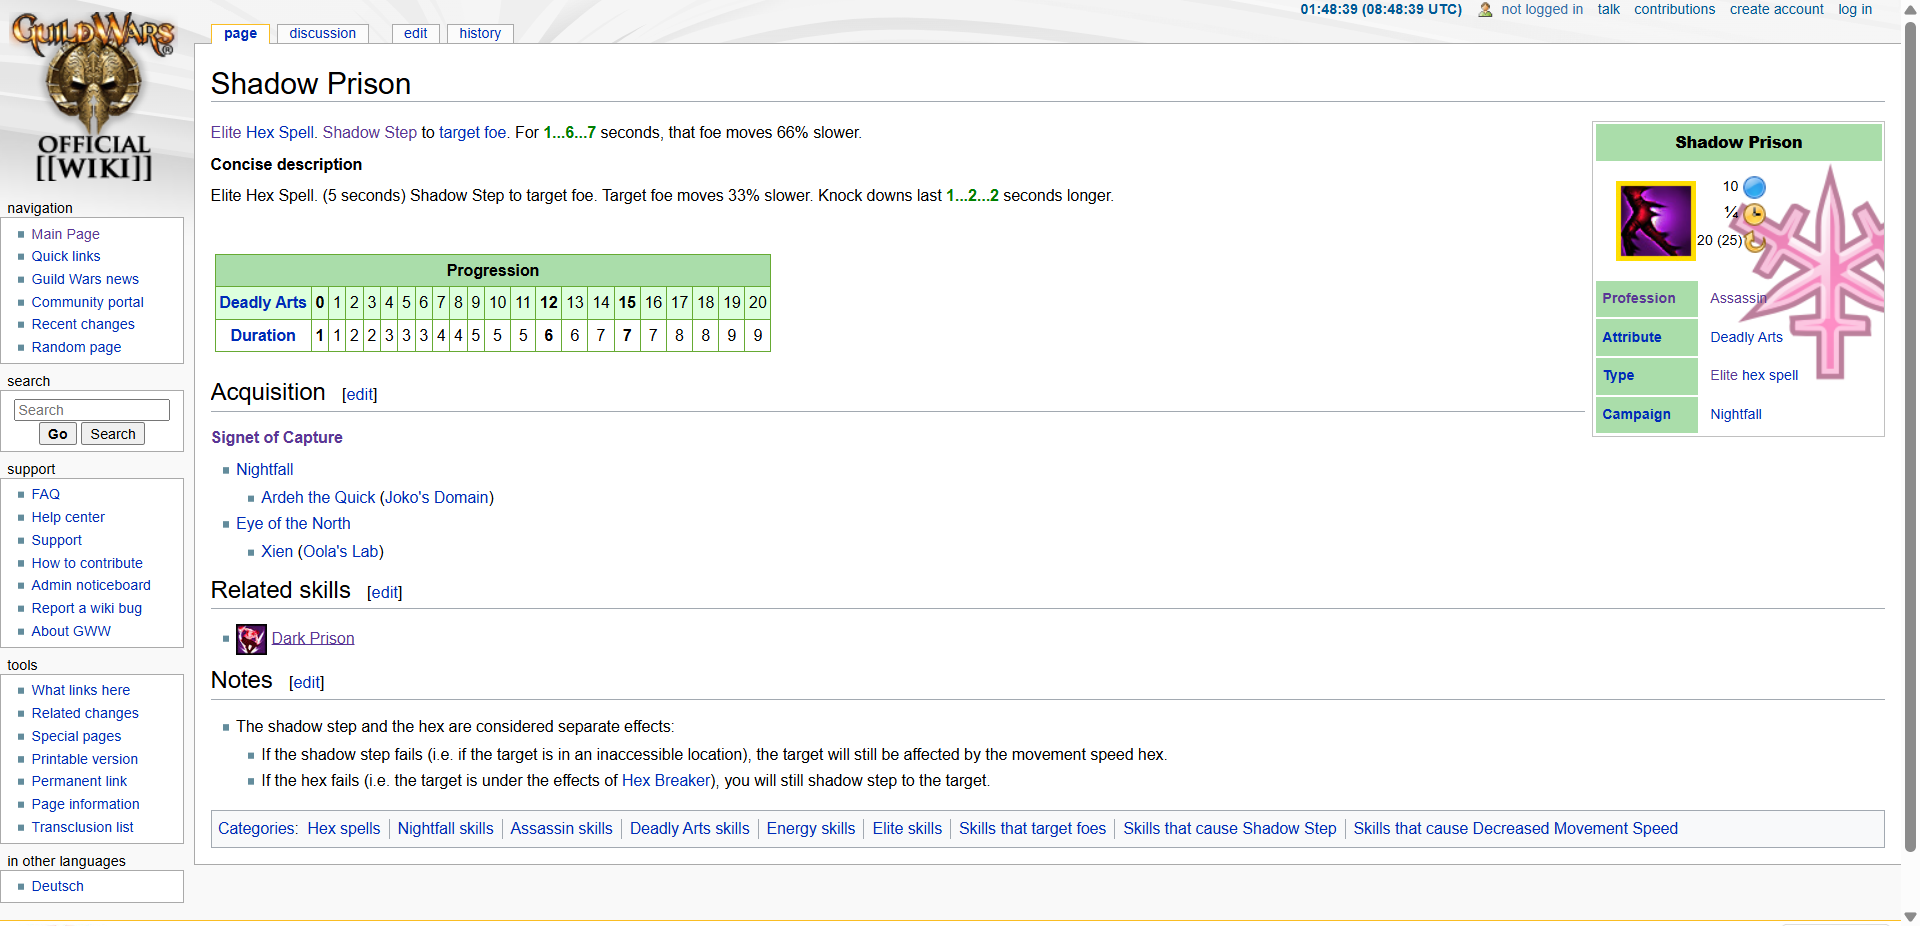Edit the Related skills section

(x=385, y=593)
